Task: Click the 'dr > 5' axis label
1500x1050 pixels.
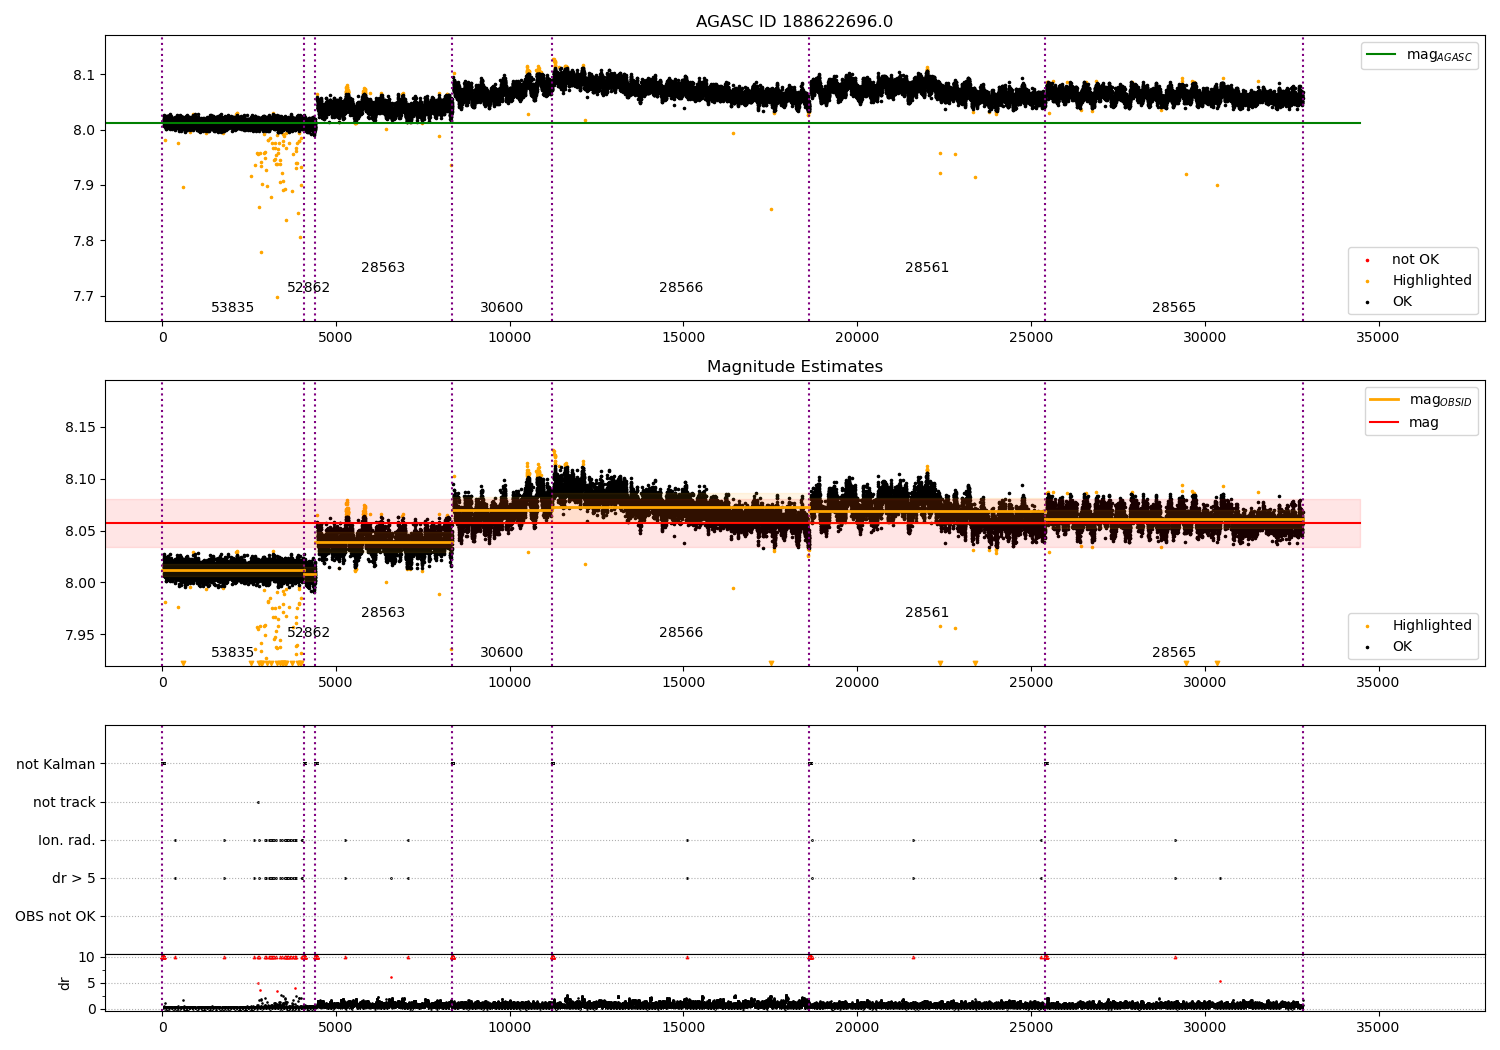Action: point(74,878)
